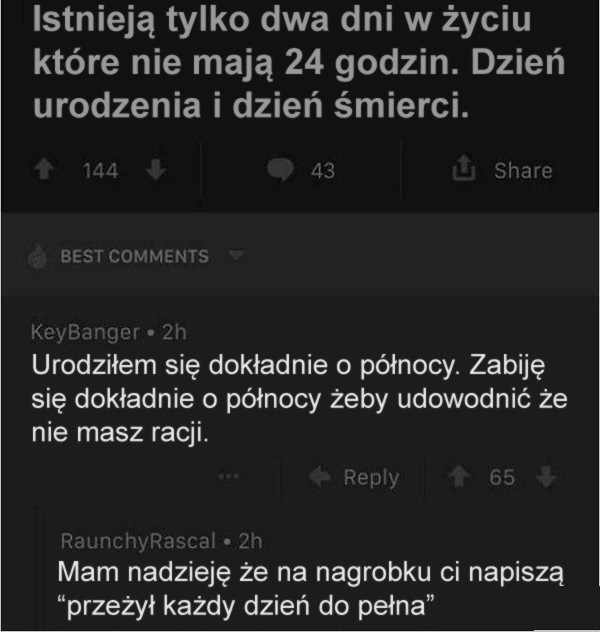
Task: Upvote the post with 144 points
Action: coord(45,171)
